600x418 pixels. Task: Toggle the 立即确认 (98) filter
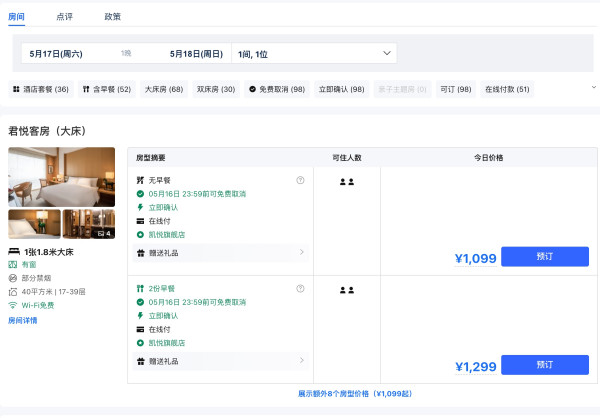click(342, 89)
